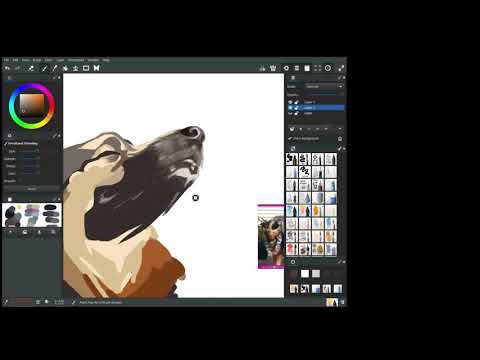This screenshot has height=360, width=480.
Task: Click the Redo arrow in the toolbar
Action: pyautogui.click(x=17, y=68)
